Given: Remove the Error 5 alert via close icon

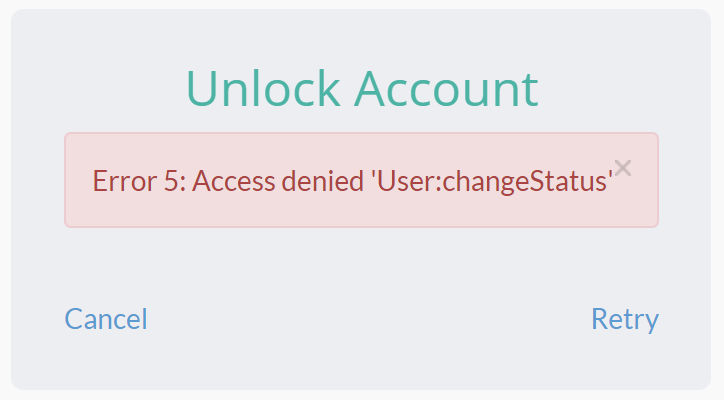Looking at the screenshot, I should (x=623, y=168).
